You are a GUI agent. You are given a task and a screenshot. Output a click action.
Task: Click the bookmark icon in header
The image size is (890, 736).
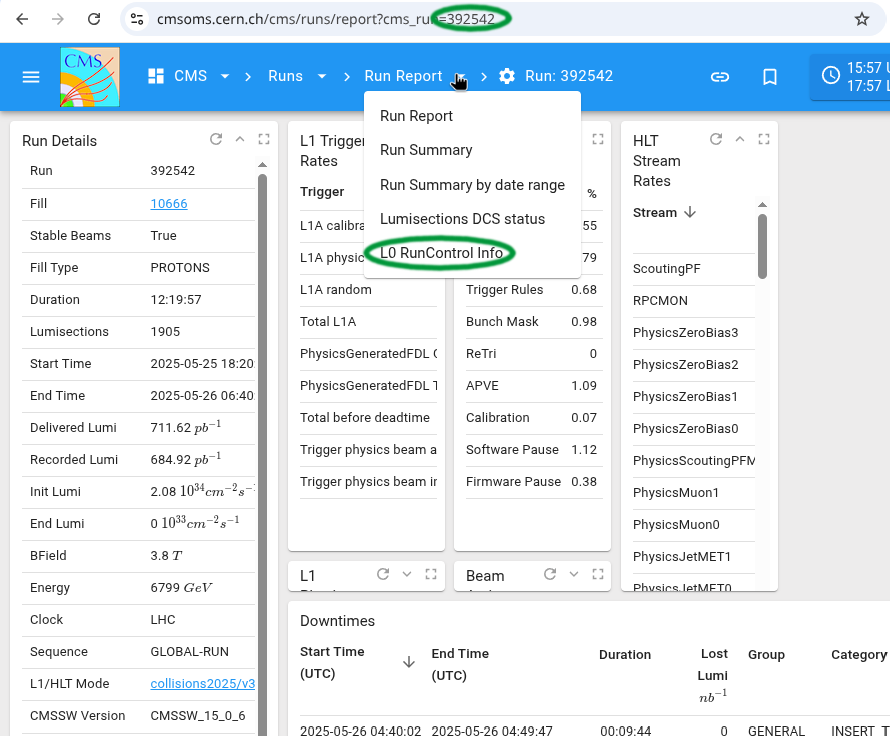point(769,77)
